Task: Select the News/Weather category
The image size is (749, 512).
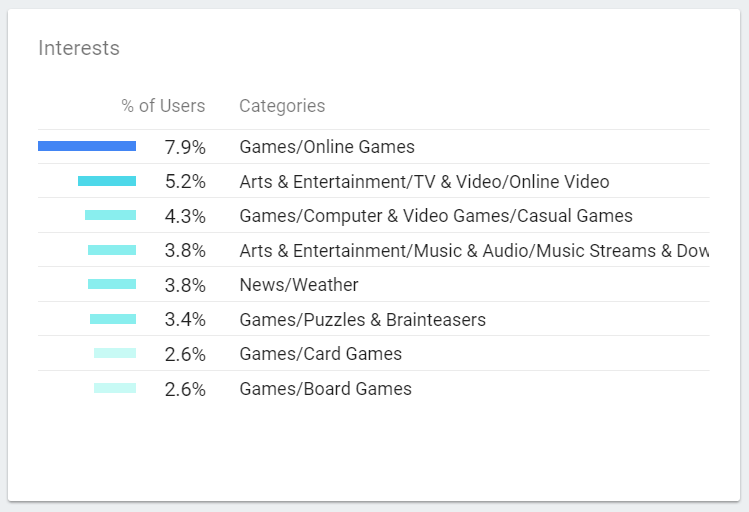Action: tap(299, 285)
